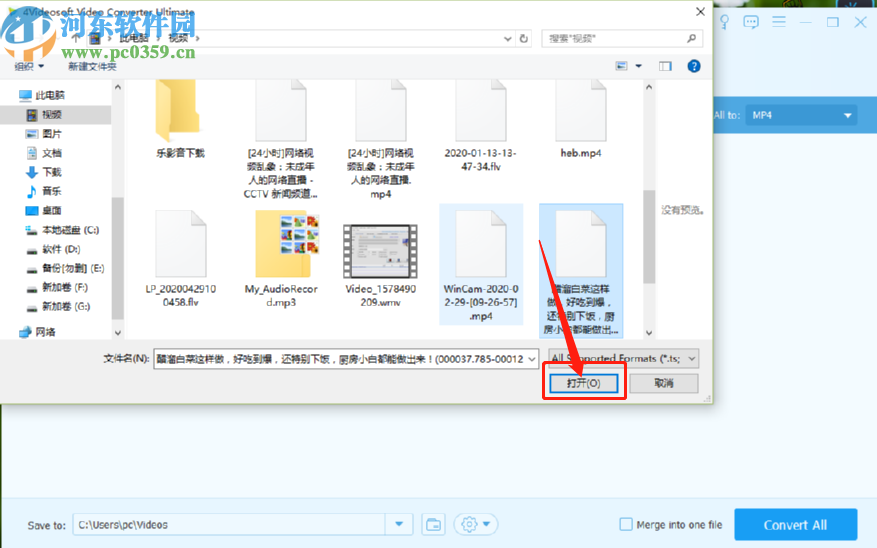Viewport: 877px width, 548px height.
Task: Click the Save to path field
Action: (229, 525)
